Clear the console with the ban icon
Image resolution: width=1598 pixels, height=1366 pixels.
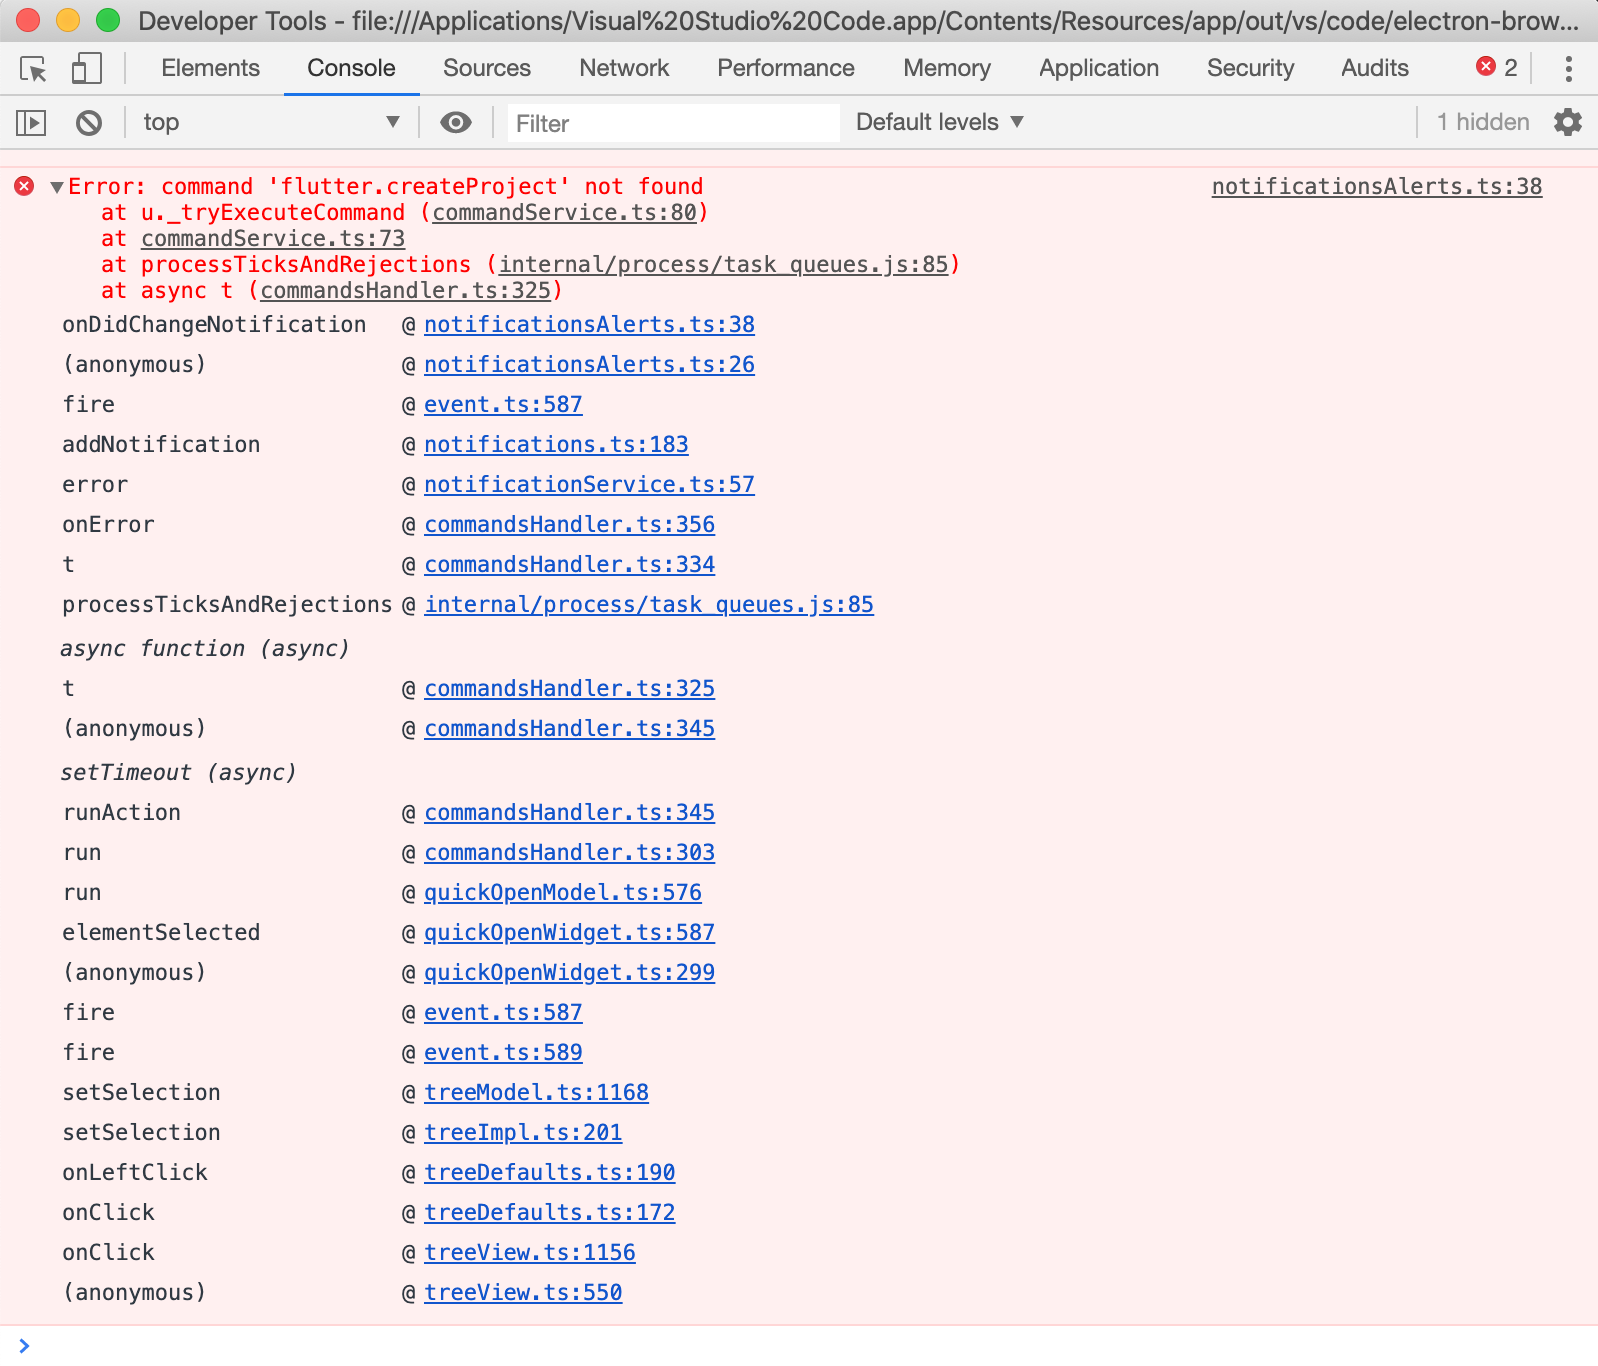[x=89, y=123]
